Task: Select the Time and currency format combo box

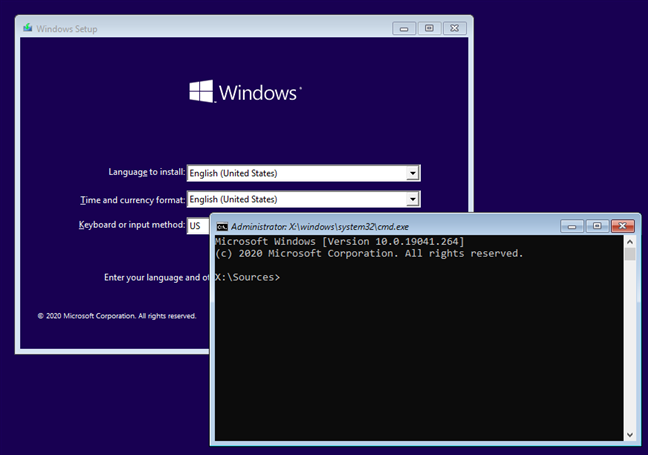Action: [303, 199]
